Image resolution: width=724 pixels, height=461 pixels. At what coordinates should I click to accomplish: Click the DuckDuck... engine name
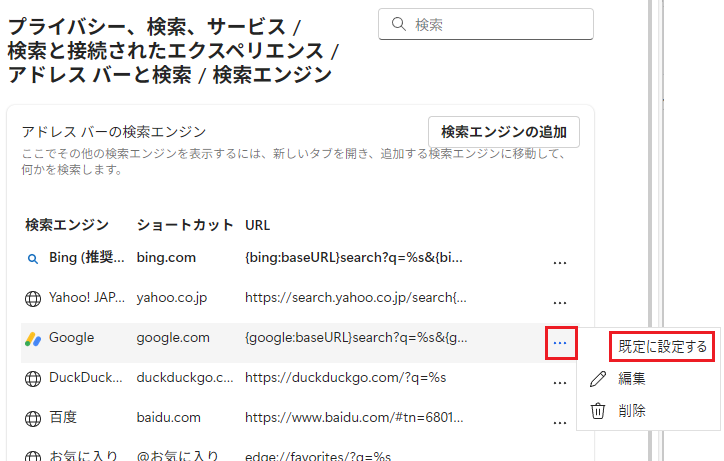(86, 377)
